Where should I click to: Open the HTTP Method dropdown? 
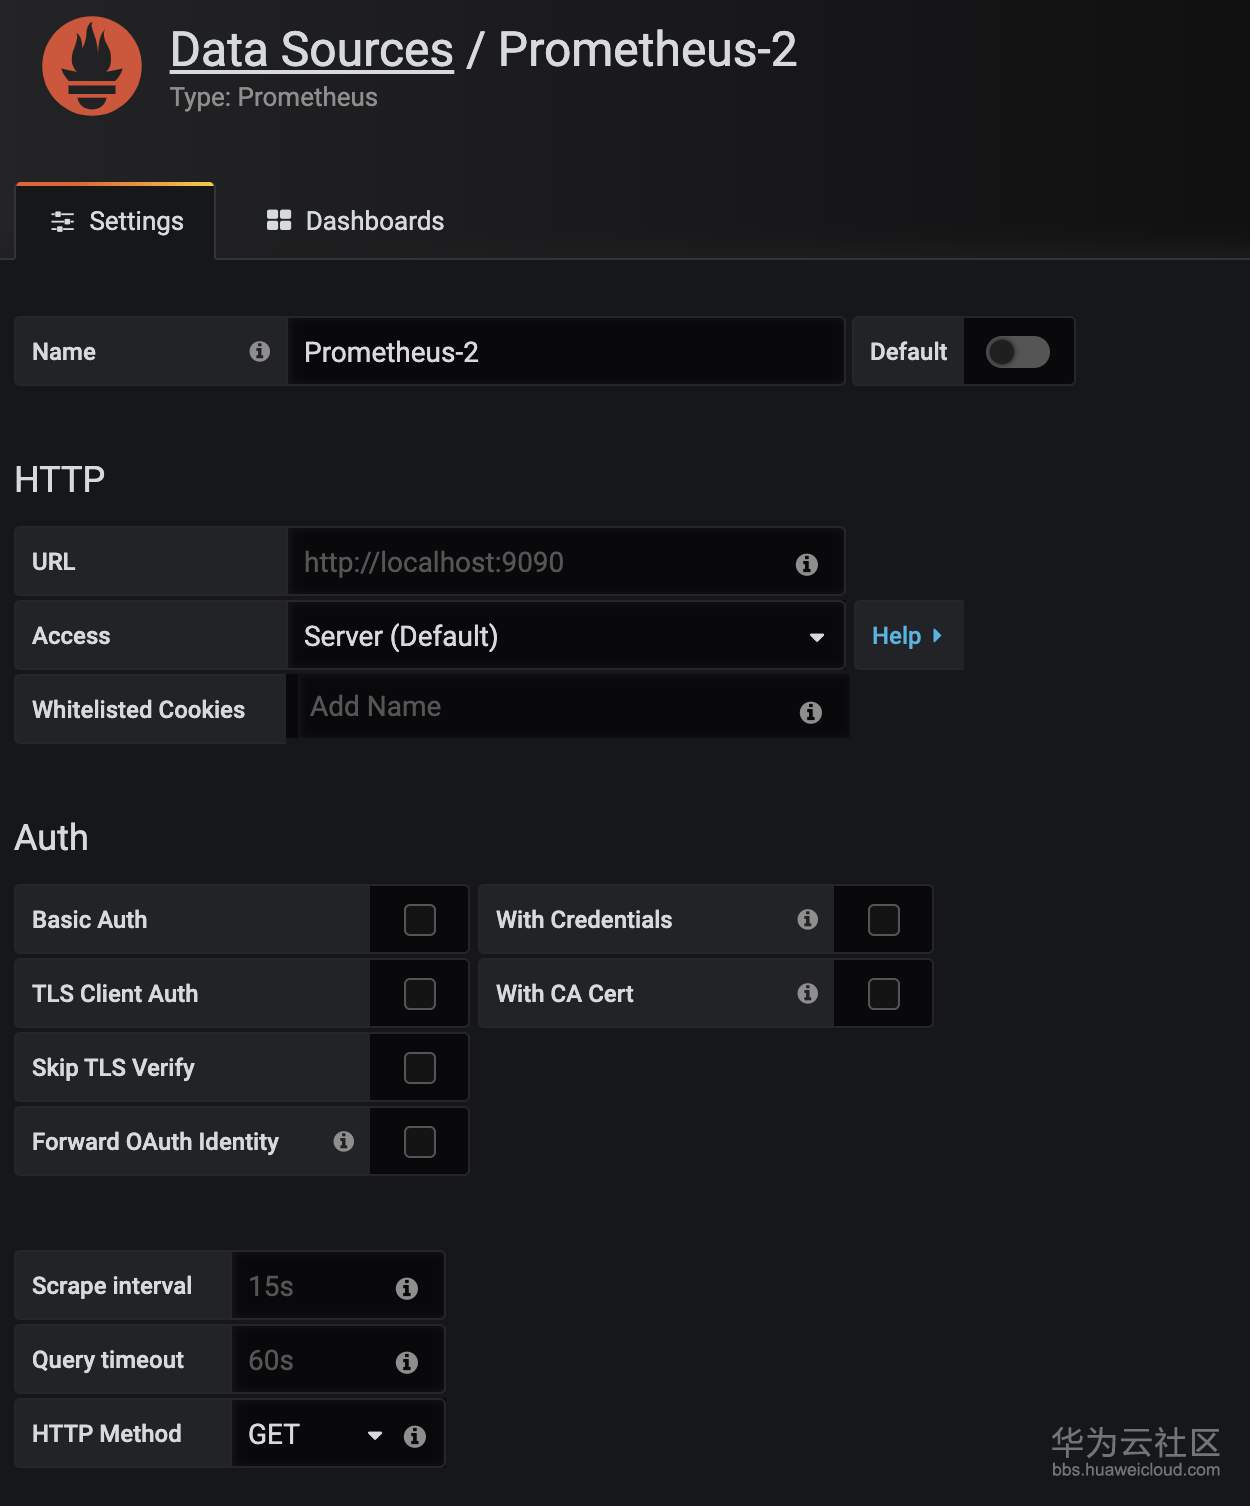click(x=315, y=1435)
